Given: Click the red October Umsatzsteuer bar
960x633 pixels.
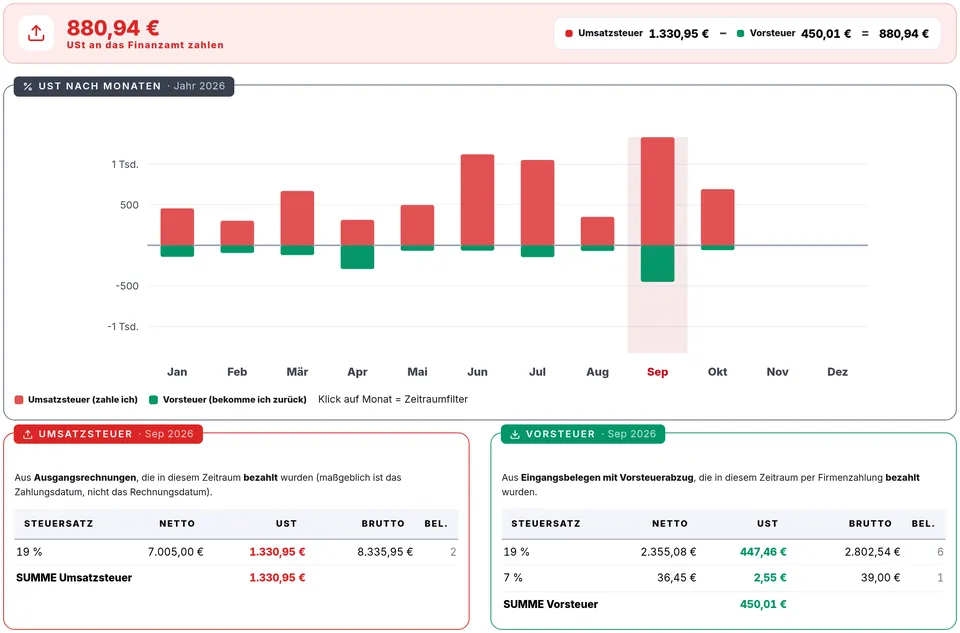Looking at the screenshot, I should tap(718, 217).
